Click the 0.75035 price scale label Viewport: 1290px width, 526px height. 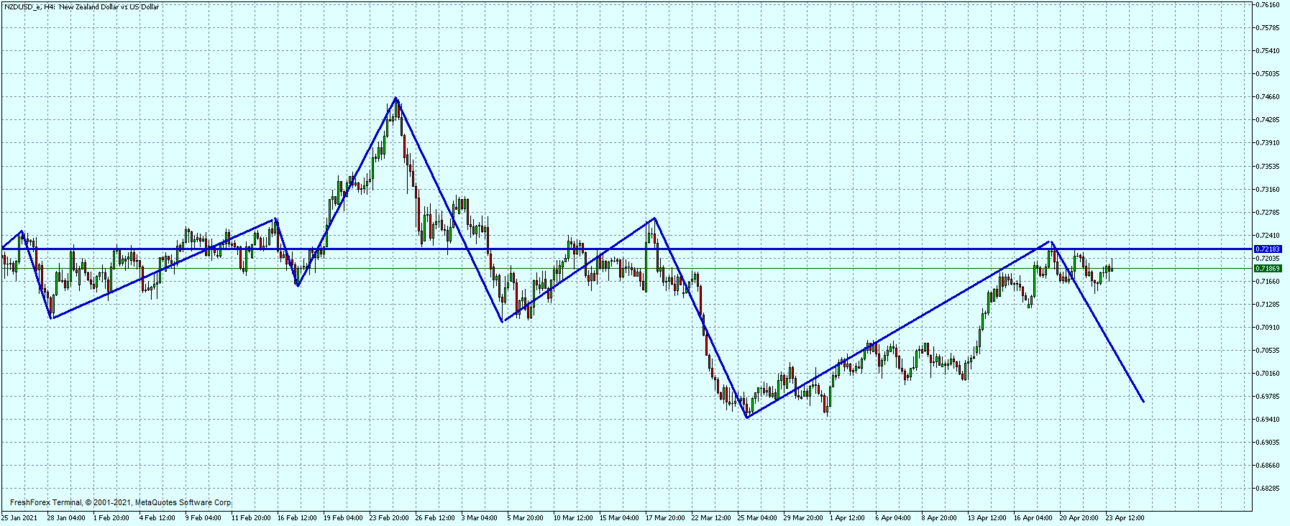click(1268, 74)
